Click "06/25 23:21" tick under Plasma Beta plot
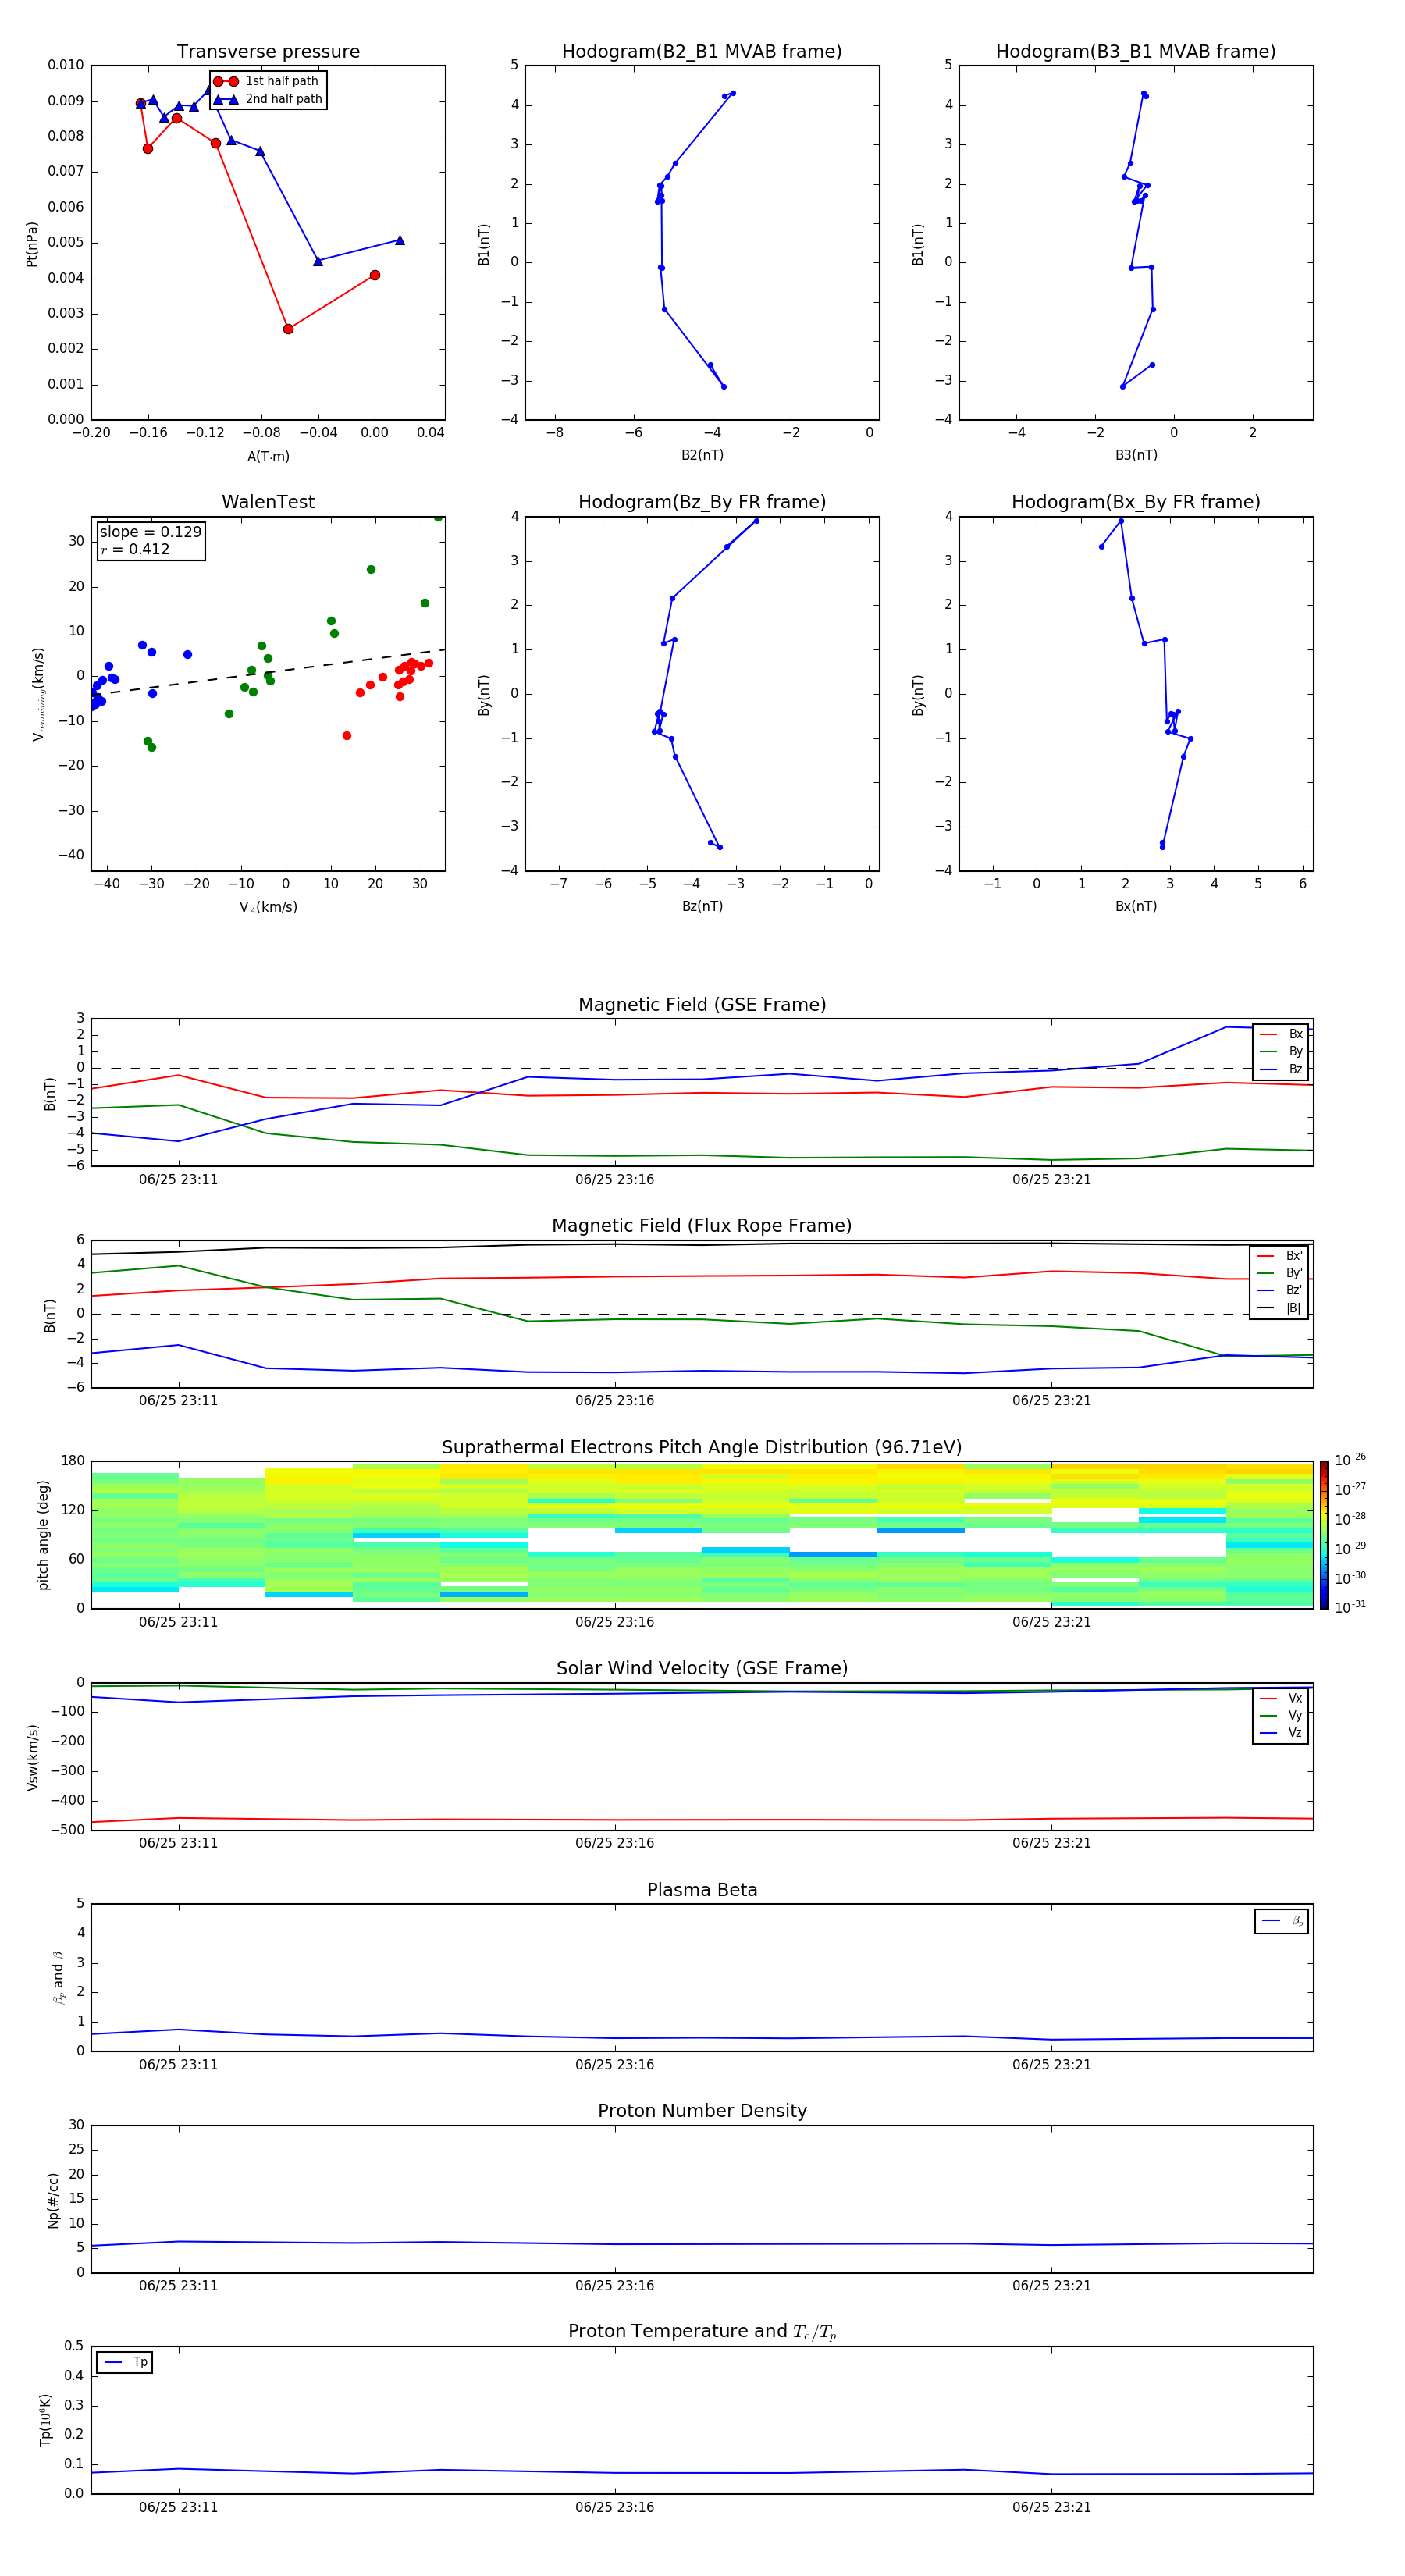Screen dimensions: 1405x2576 pyautogui.click(x=1051, y=2064)
